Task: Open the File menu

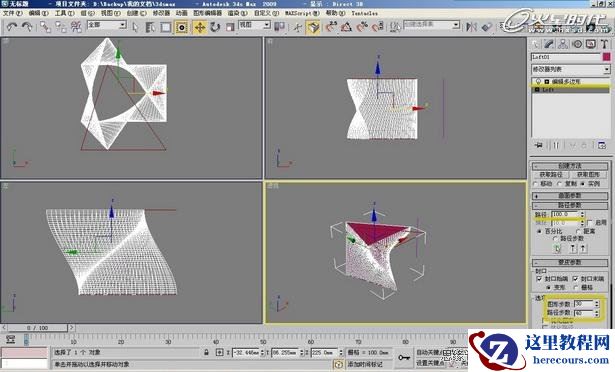Action: click(13, 13)
